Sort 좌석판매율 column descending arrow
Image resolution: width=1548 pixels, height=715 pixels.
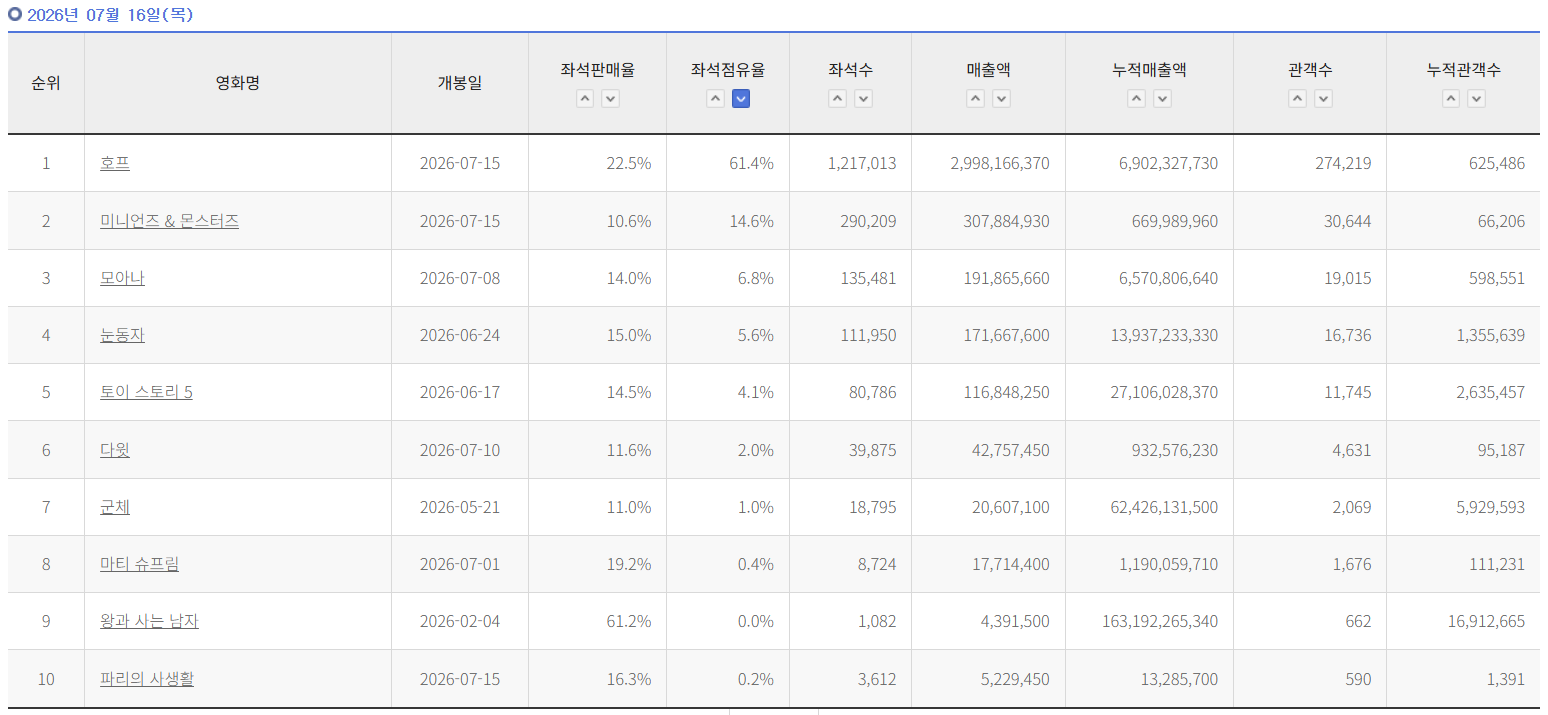(611, 98)
